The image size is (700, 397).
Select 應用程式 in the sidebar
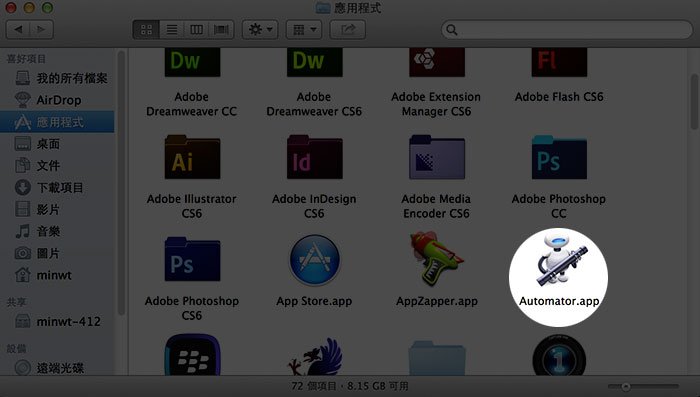[57, 122]
